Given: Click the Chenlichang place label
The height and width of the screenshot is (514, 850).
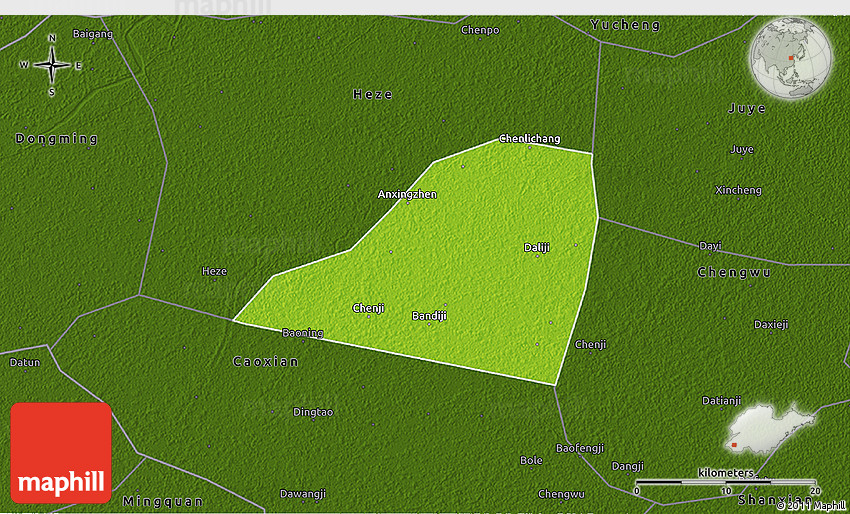Looking at the screenshot, I should tap(530, 139).
